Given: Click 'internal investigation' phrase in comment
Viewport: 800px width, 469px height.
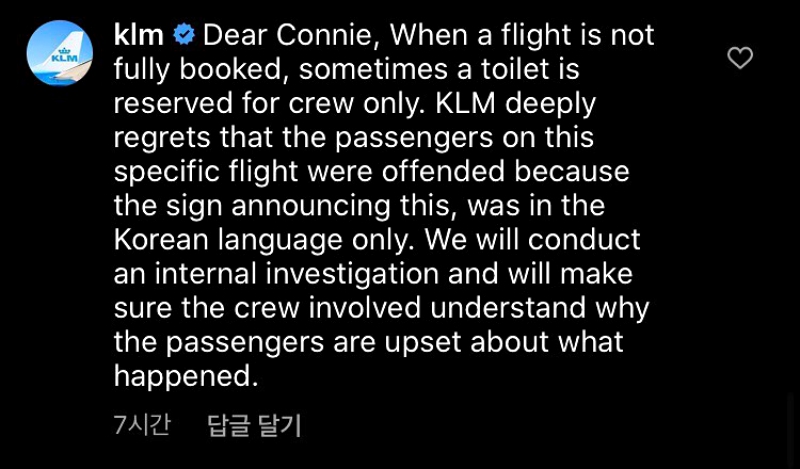Looking at the screenshot, I should coord(296,274).
